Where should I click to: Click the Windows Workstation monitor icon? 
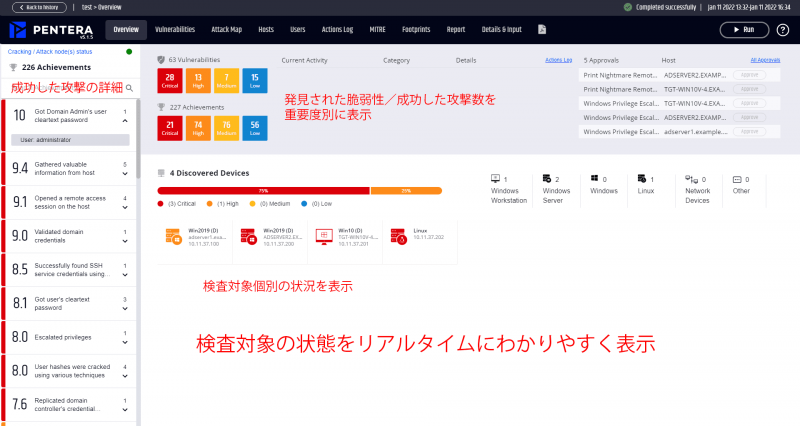click(495, 179)
